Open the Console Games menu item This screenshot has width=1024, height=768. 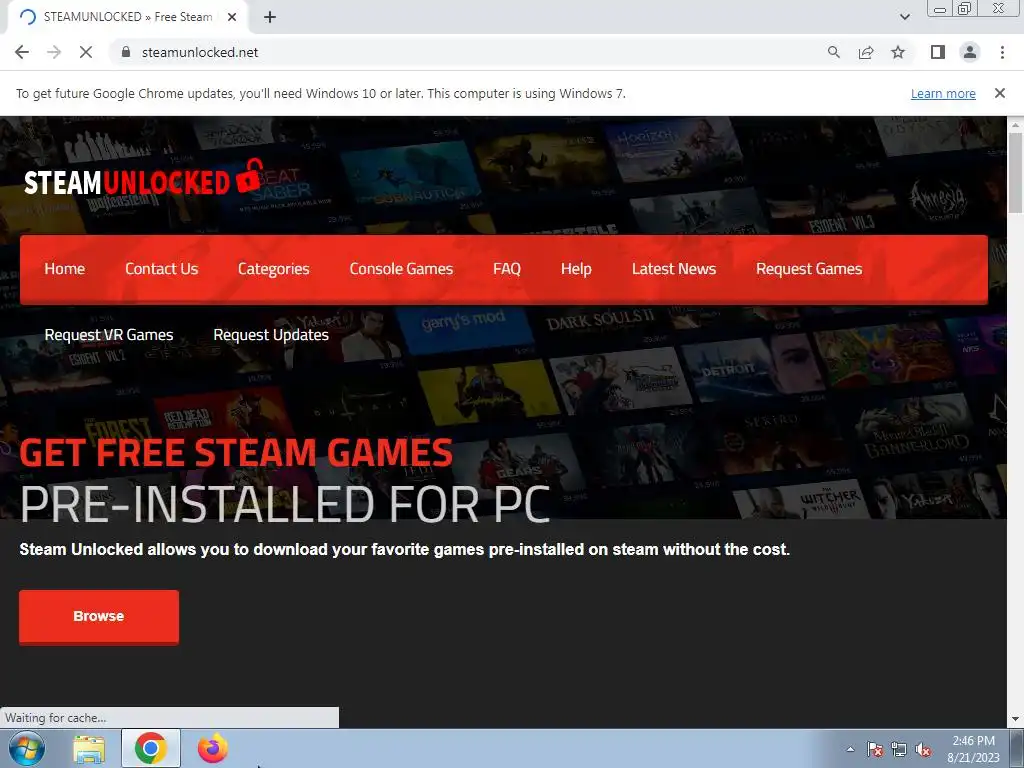click(x=401, y=269)
